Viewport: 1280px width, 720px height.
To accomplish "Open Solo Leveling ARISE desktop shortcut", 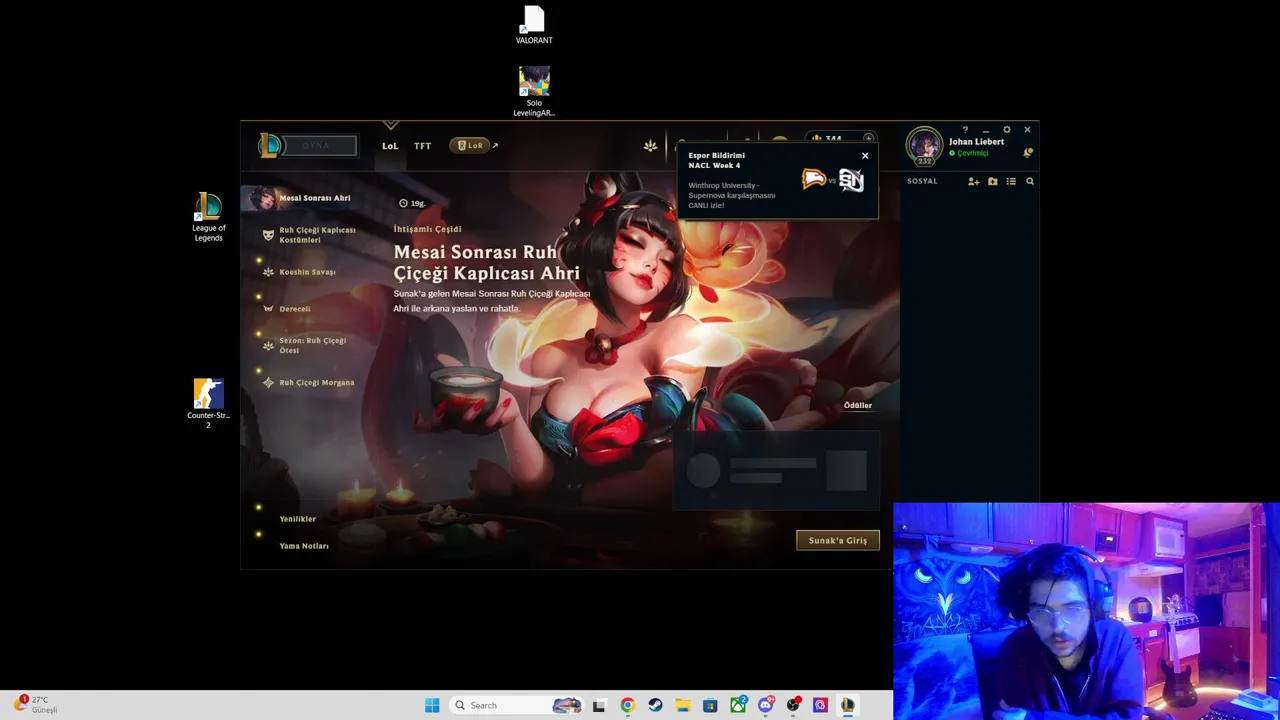I will click(x=534, y=92).
